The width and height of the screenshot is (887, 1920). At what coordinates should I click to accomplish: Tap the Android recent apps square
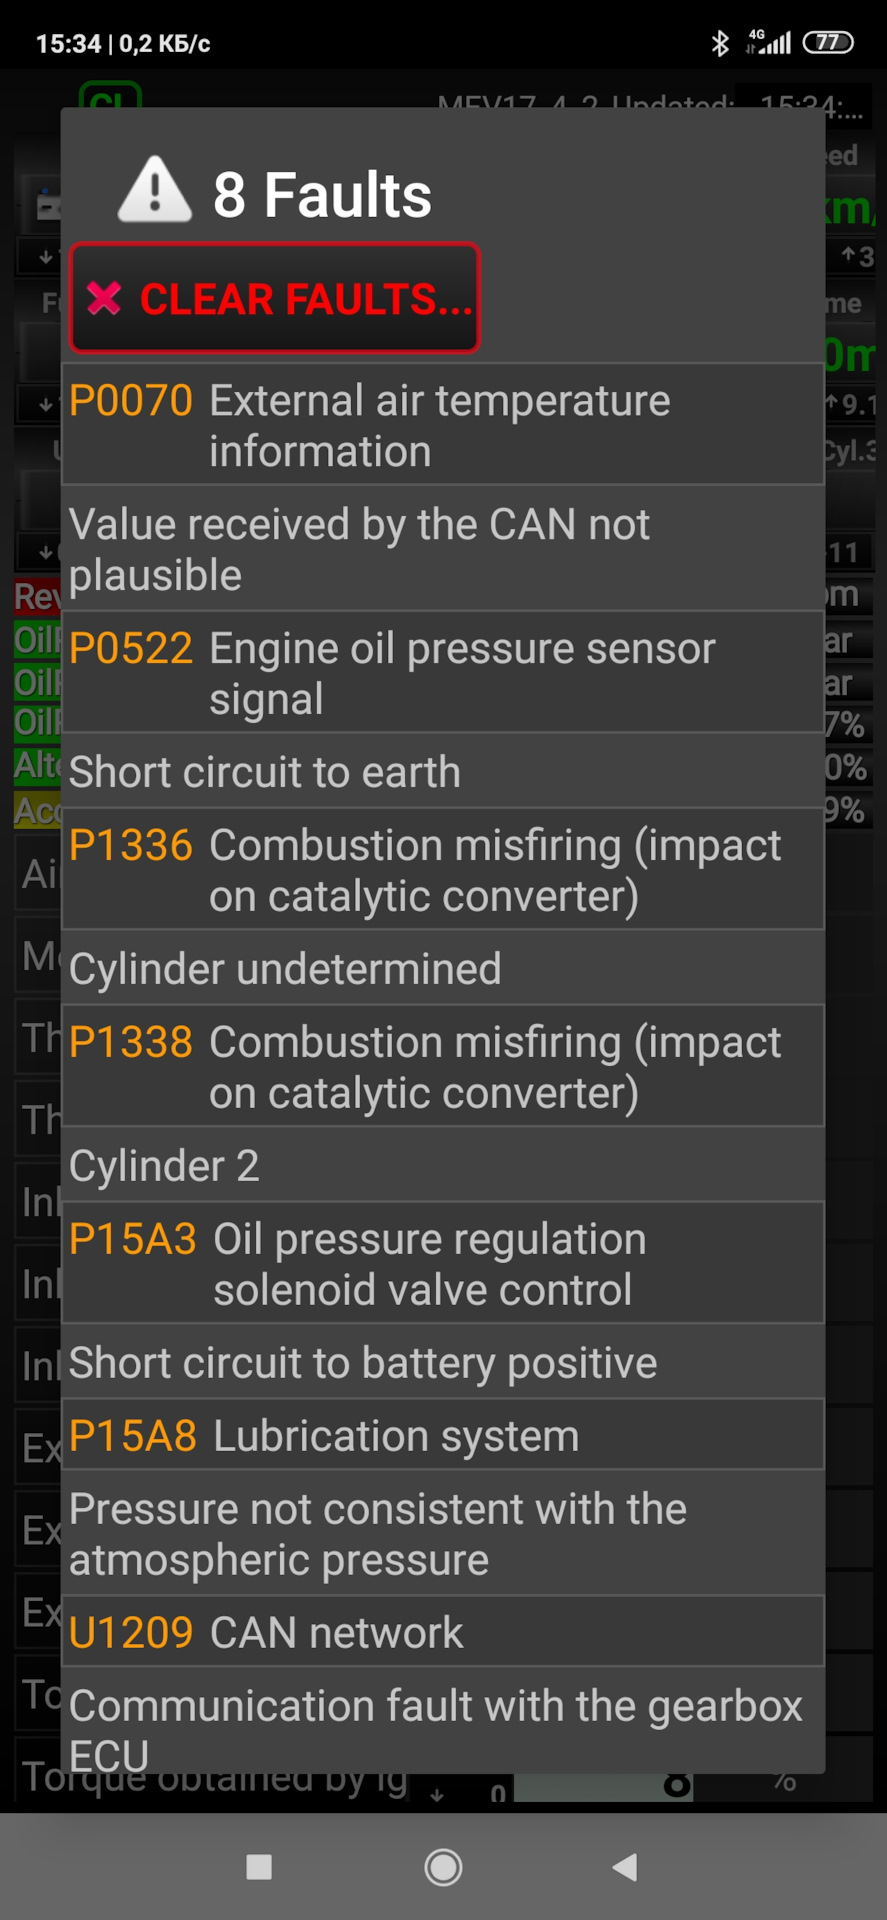259,1866
